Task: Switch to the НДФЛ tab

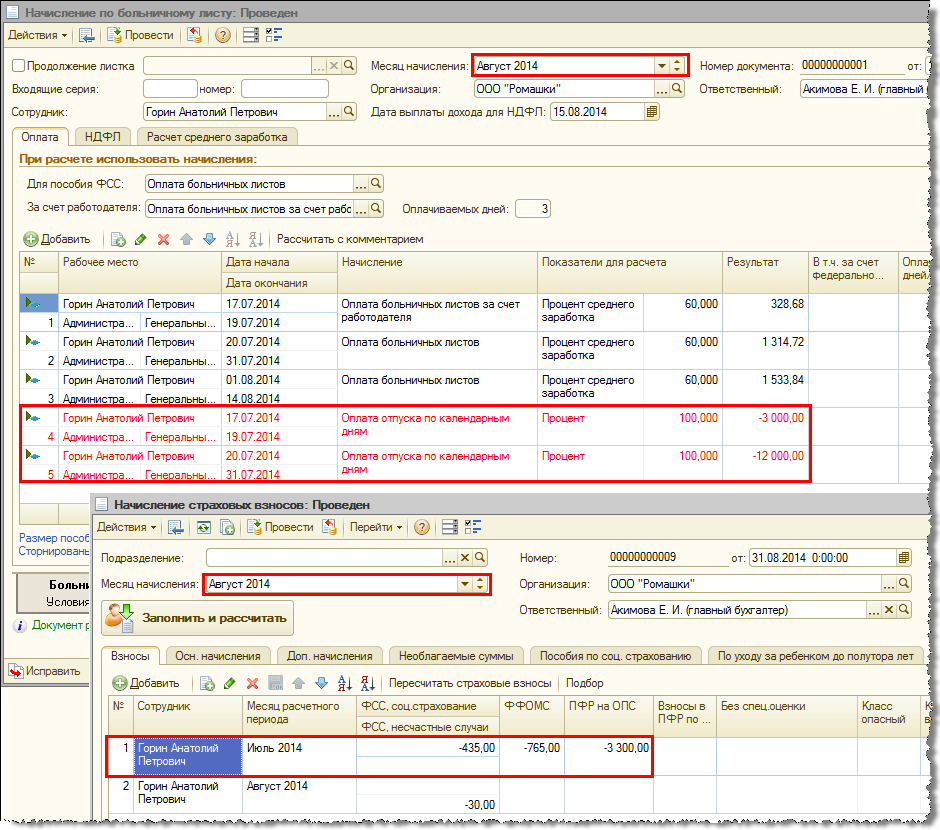Action: 103,137
